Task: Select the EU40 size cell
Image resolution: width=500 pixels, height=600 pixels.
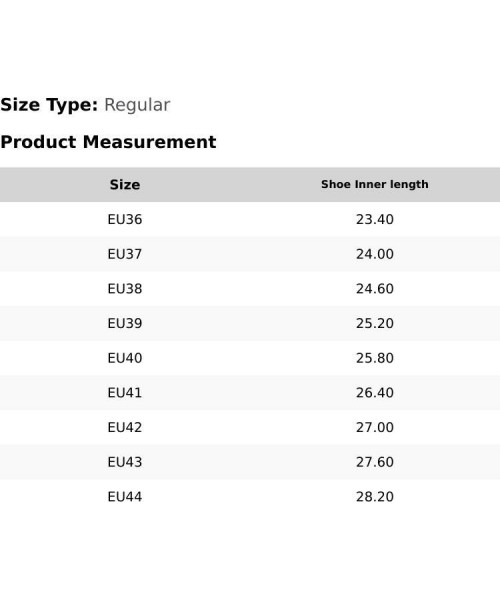Action: click(x=125, y=358)
